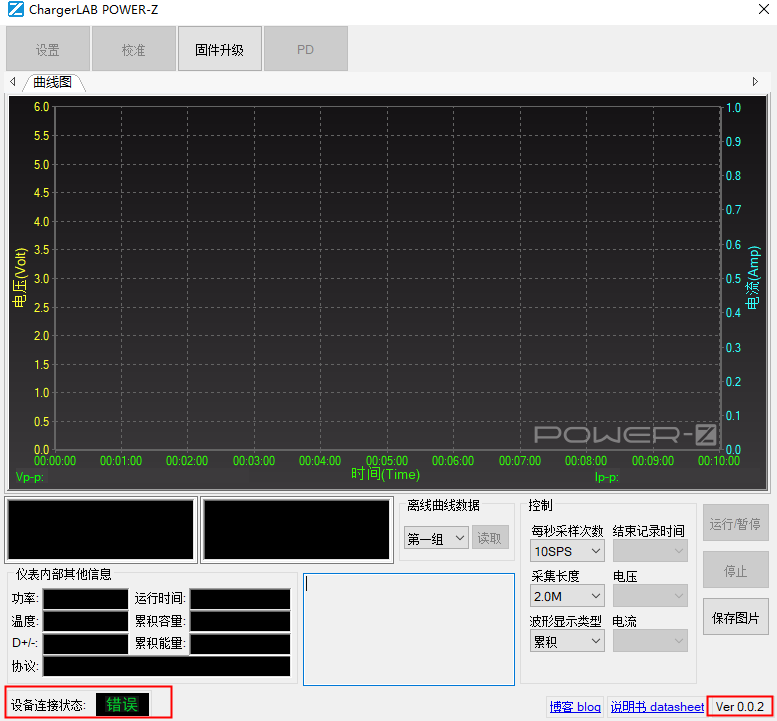Screen dimensions: 777x721
Task: Click the 功率 power readout field
Action: point(85,599)
